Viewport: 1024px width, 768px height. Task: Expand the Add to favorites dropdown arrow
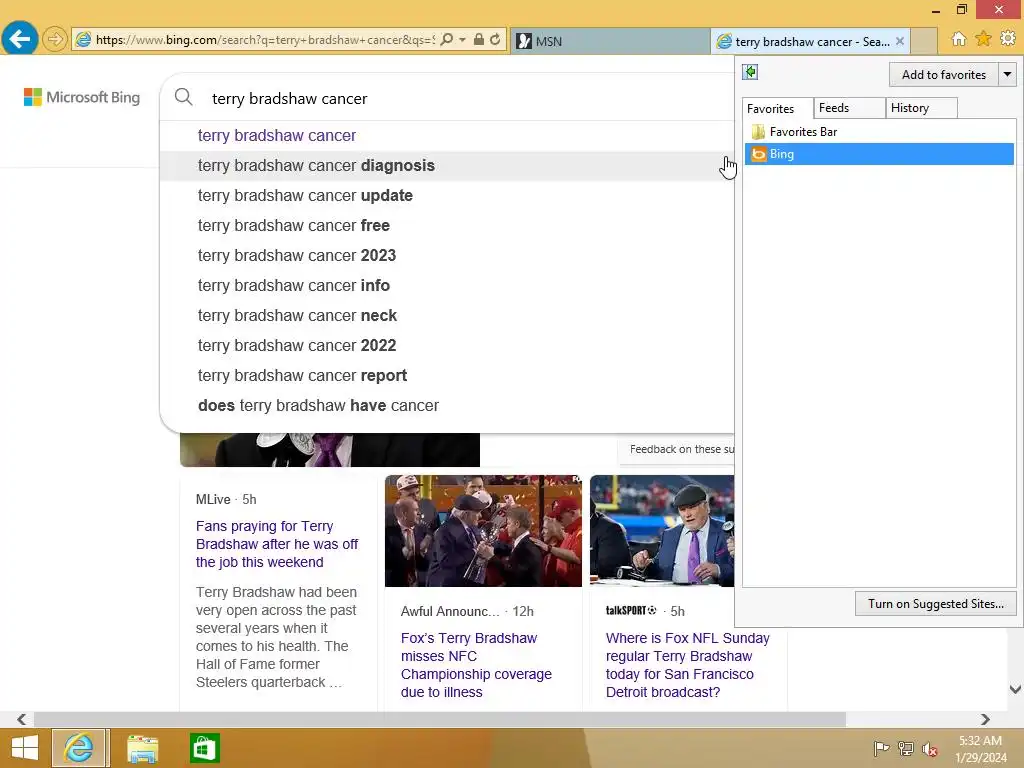click(x=1008, y=74)
